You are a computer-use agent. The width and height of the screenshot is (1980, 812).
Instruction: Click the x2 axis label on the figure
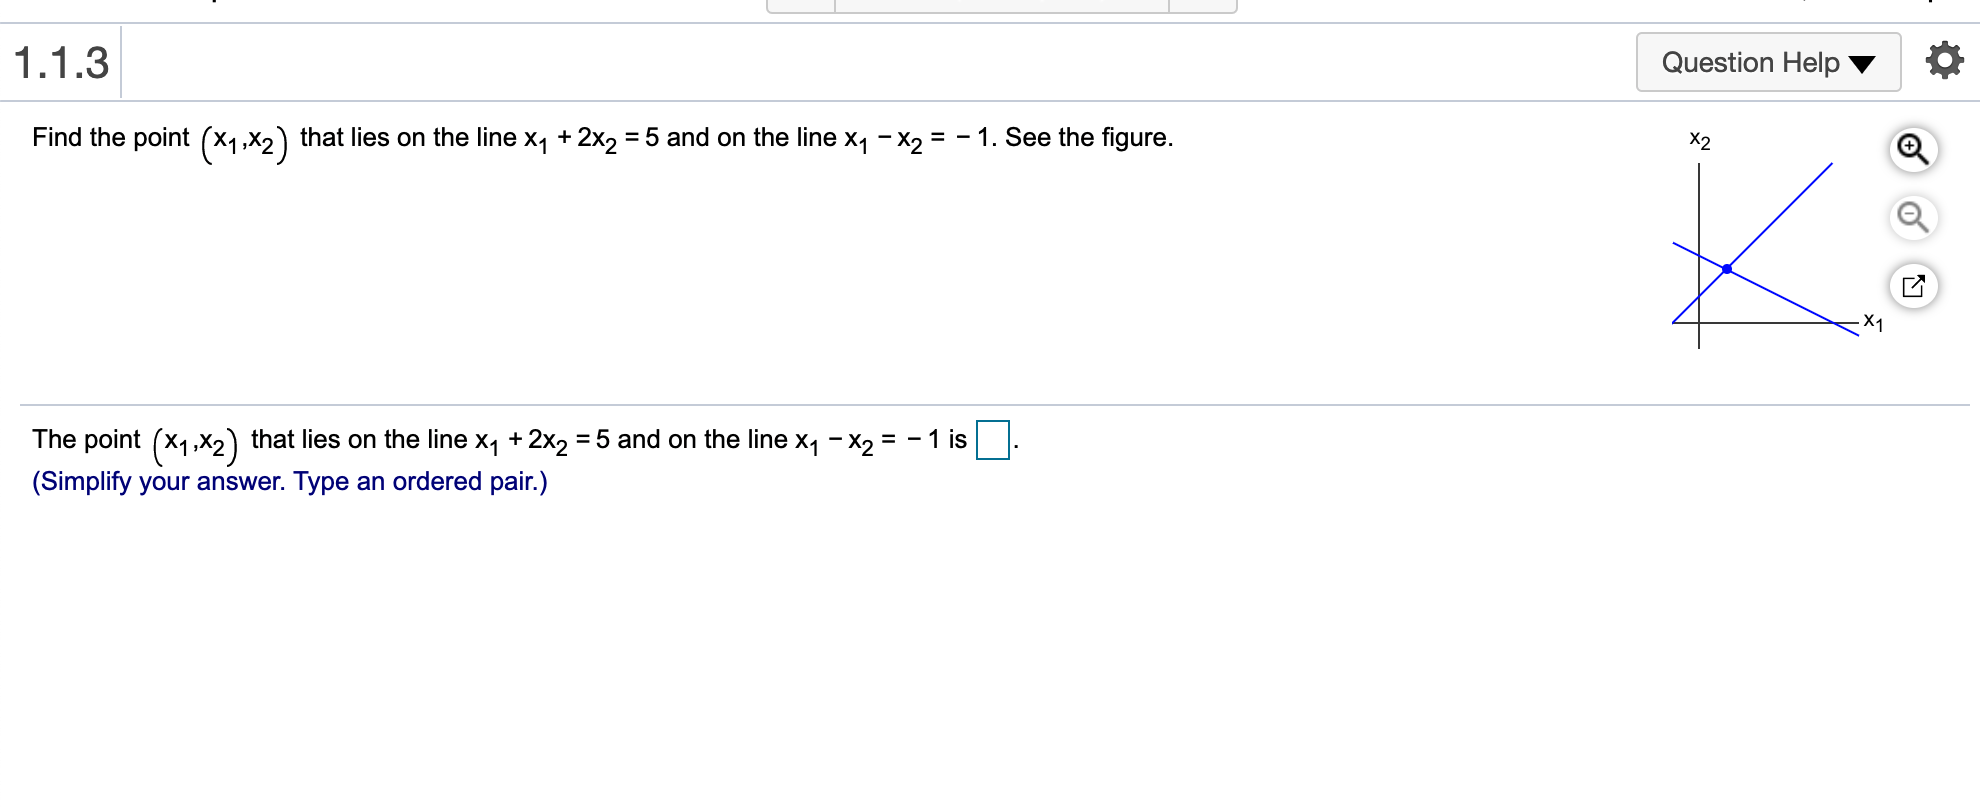click(1698, 140)
